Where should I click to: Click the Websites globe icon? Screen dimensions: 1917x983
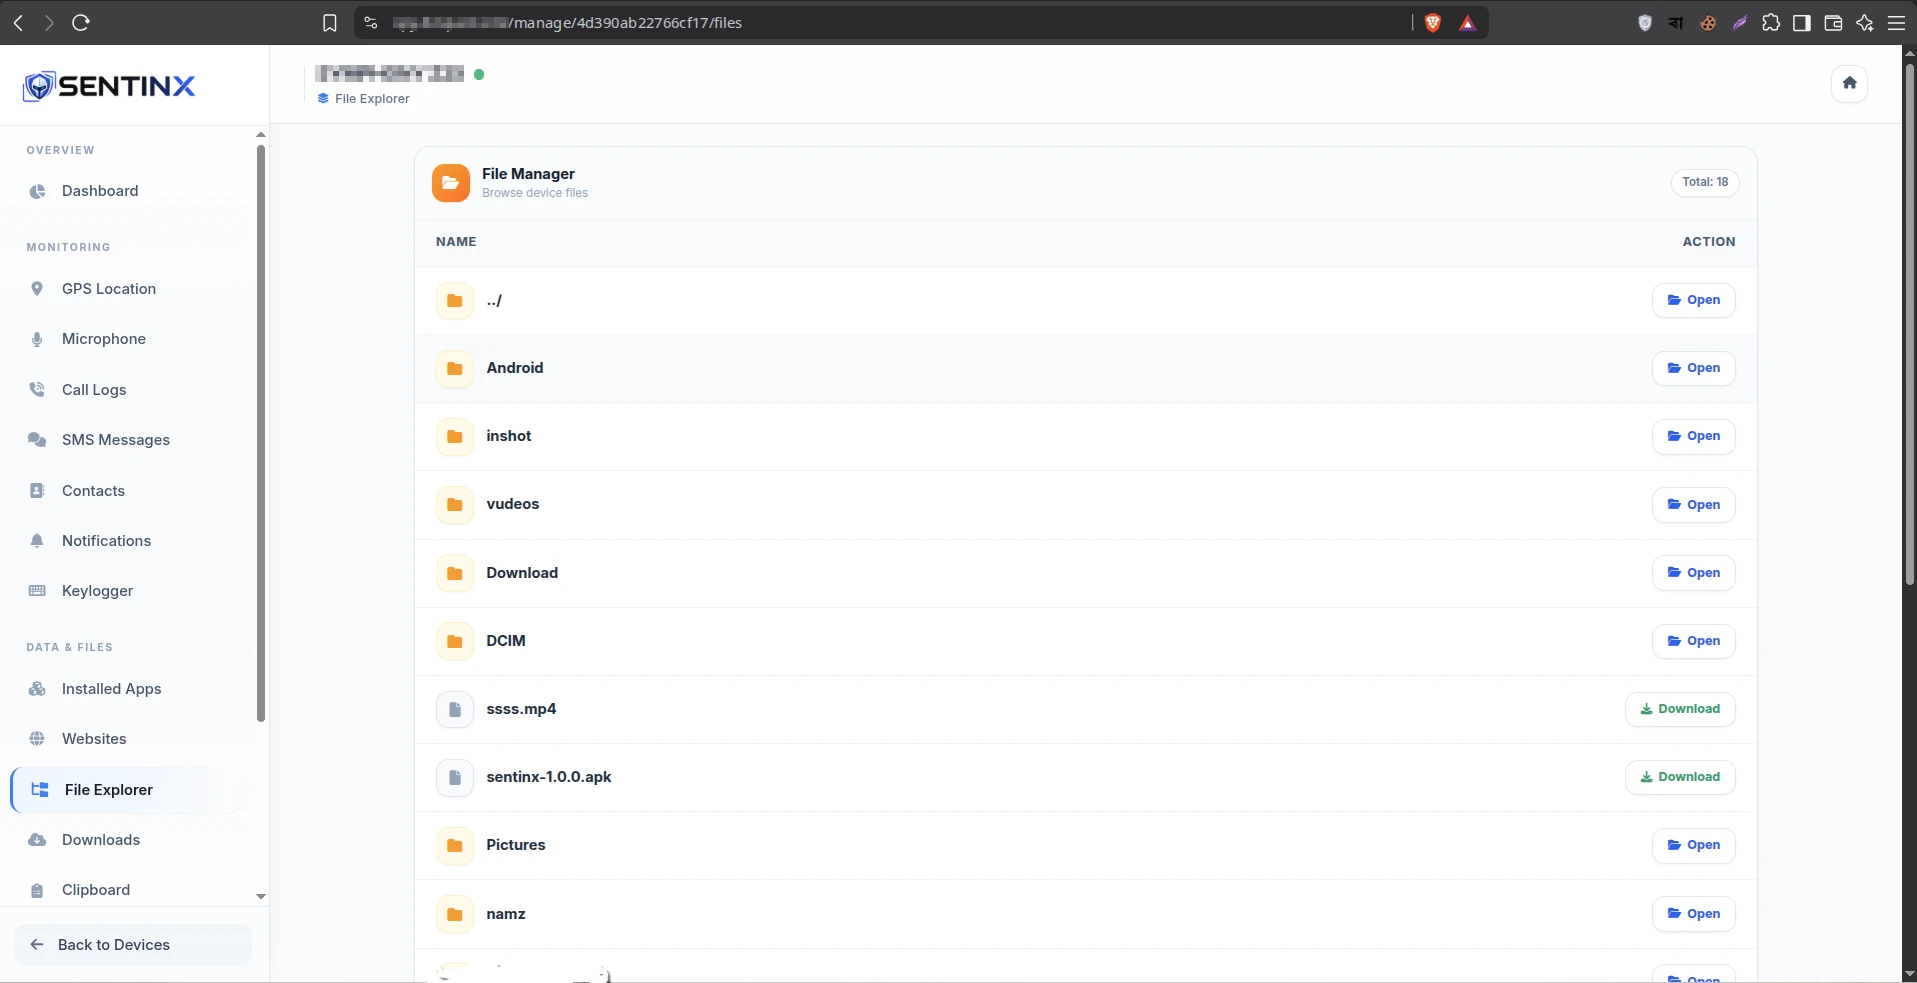pyautogui.click(x=37, y=739)
